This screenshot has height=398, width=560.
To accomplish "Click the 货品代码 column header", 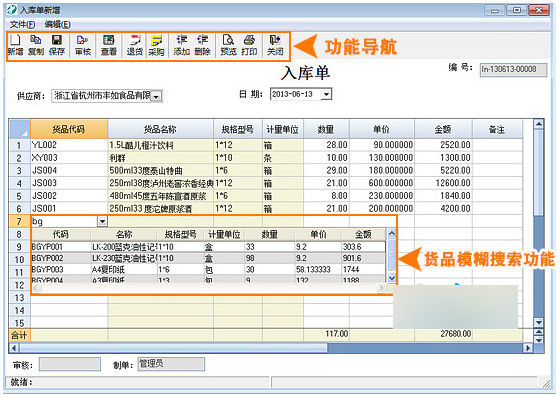I will pos(69,129).
